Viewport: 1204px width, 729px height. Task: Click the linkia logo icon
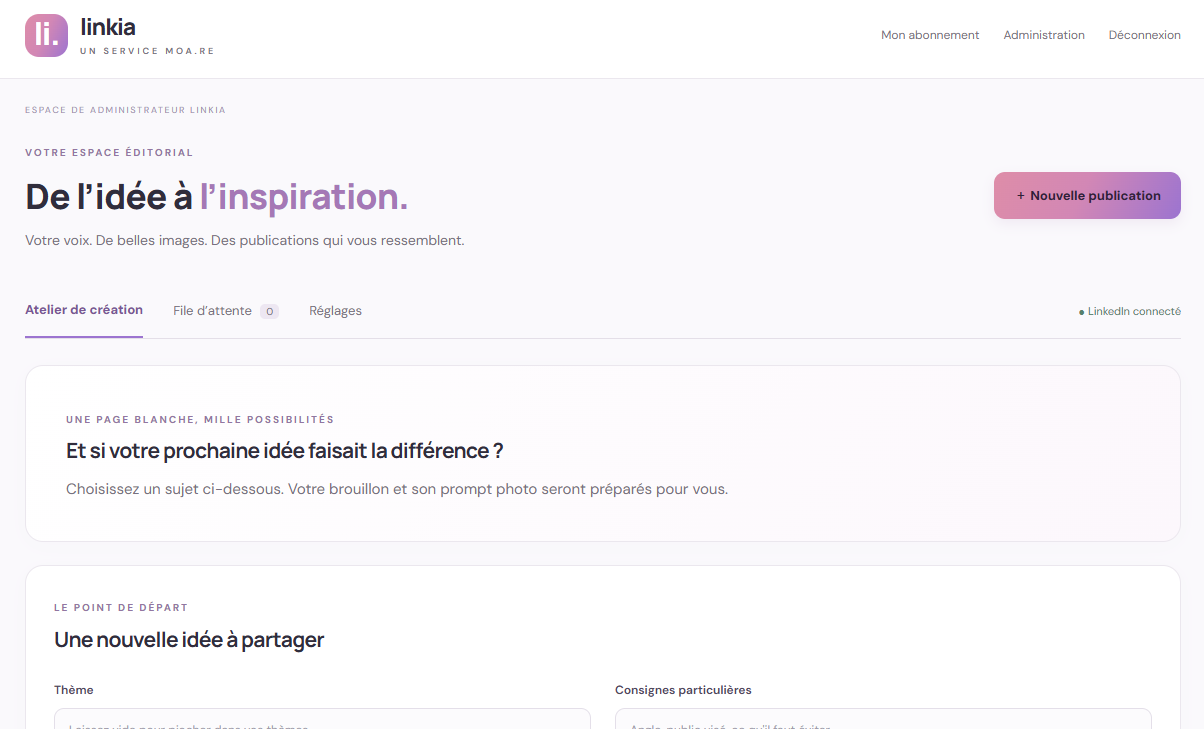pos(46,35)
